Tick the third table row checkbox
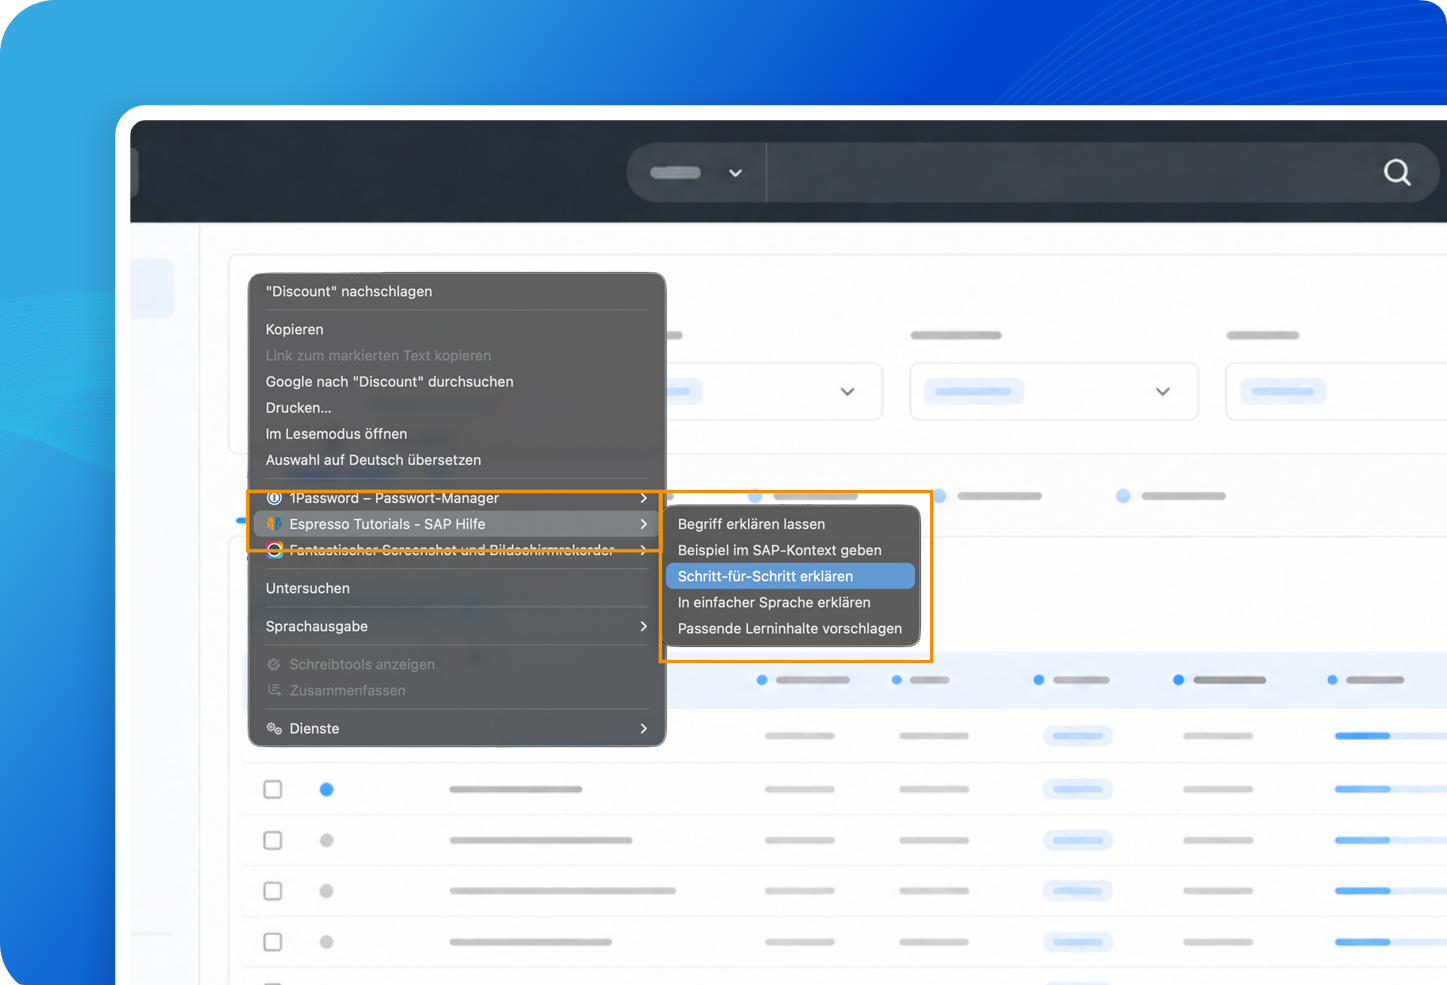1447x985 pixels. pyautogui.click(x=273, y=891)
